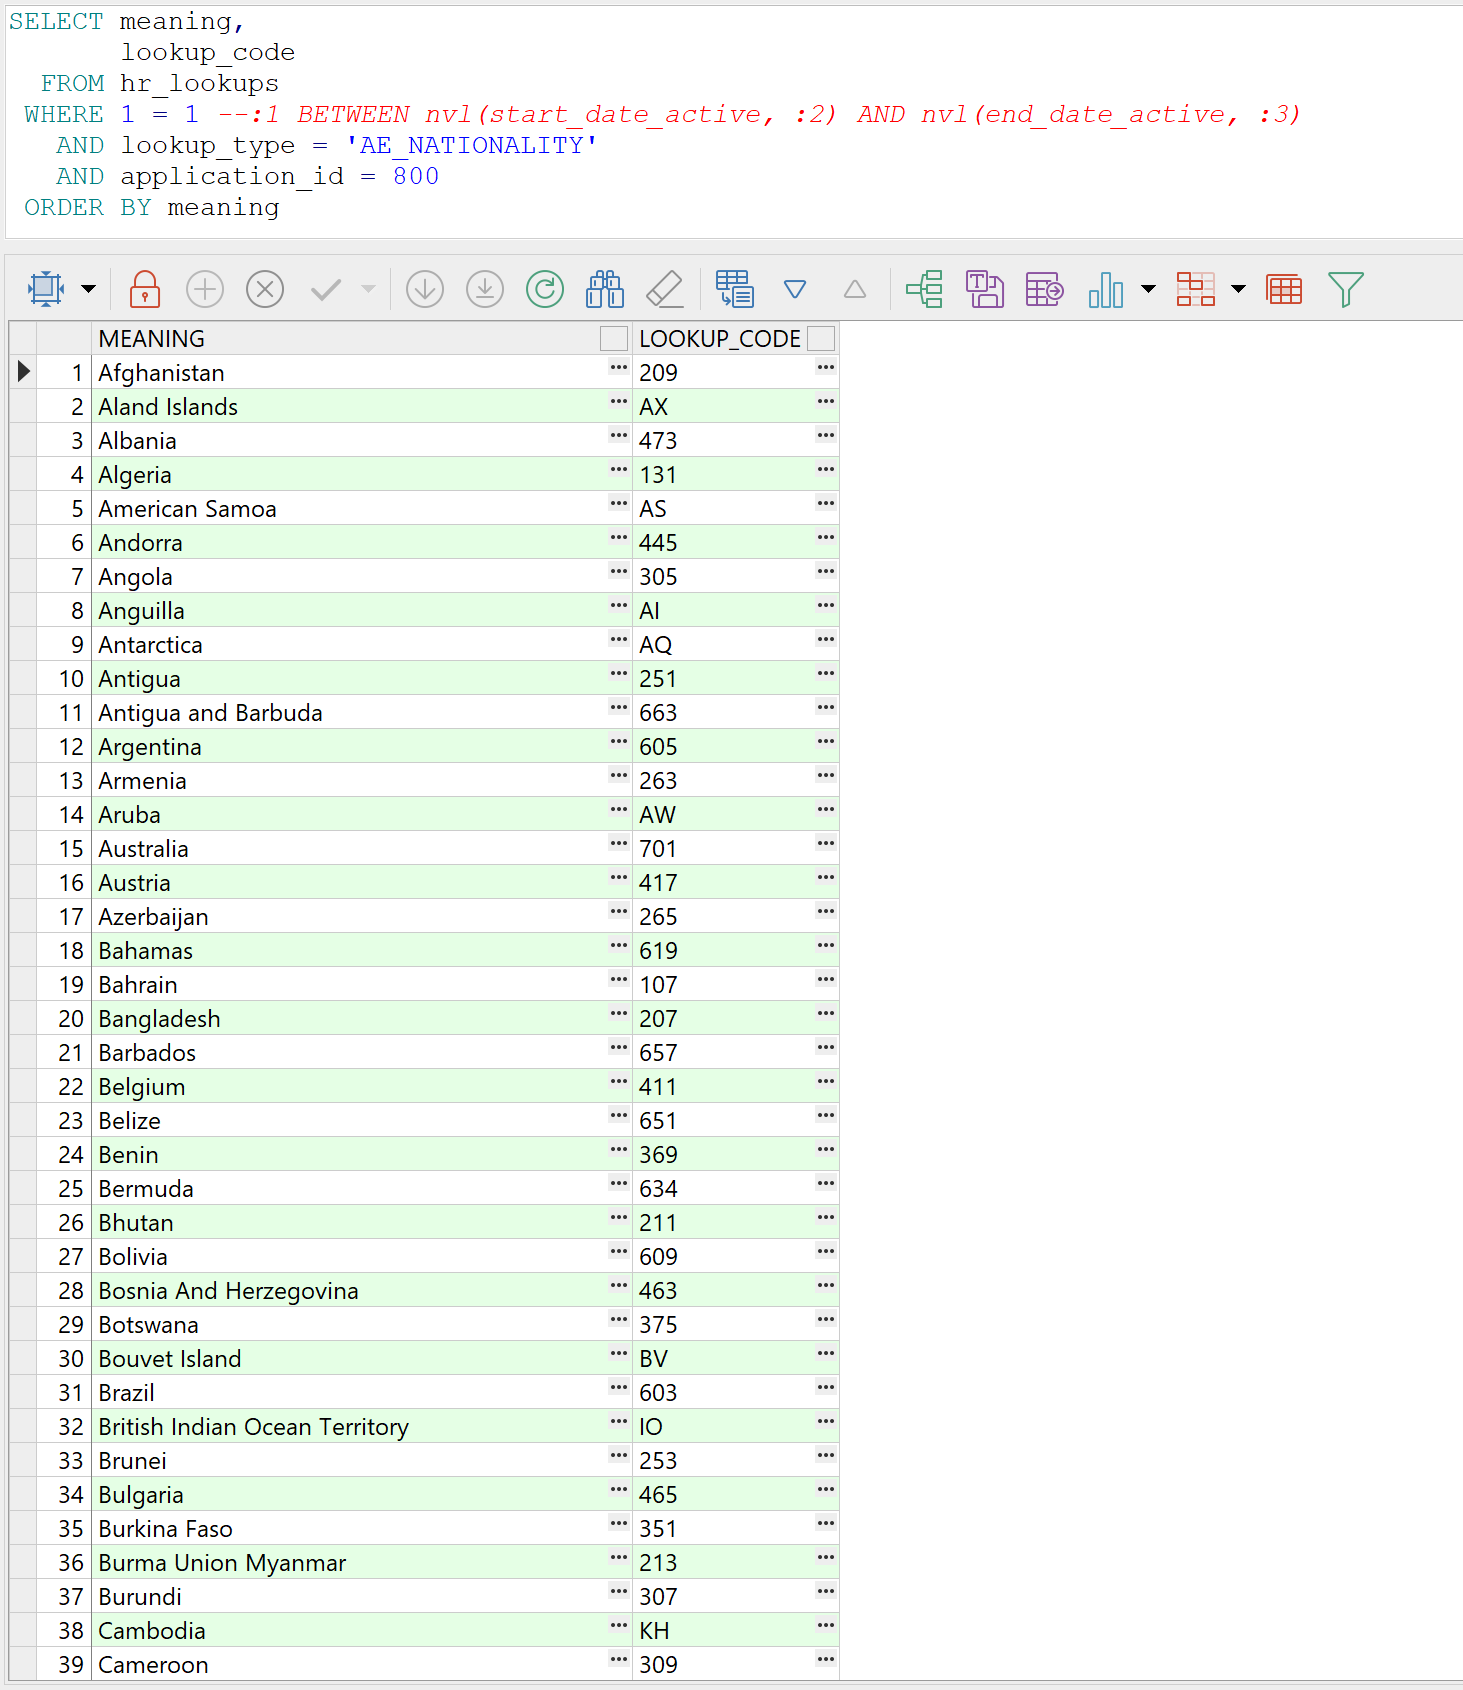The image size is (1463, 1690).
Task: Open ellipsis editor for Afghanistan meaning cell
Action: (619, 368)
